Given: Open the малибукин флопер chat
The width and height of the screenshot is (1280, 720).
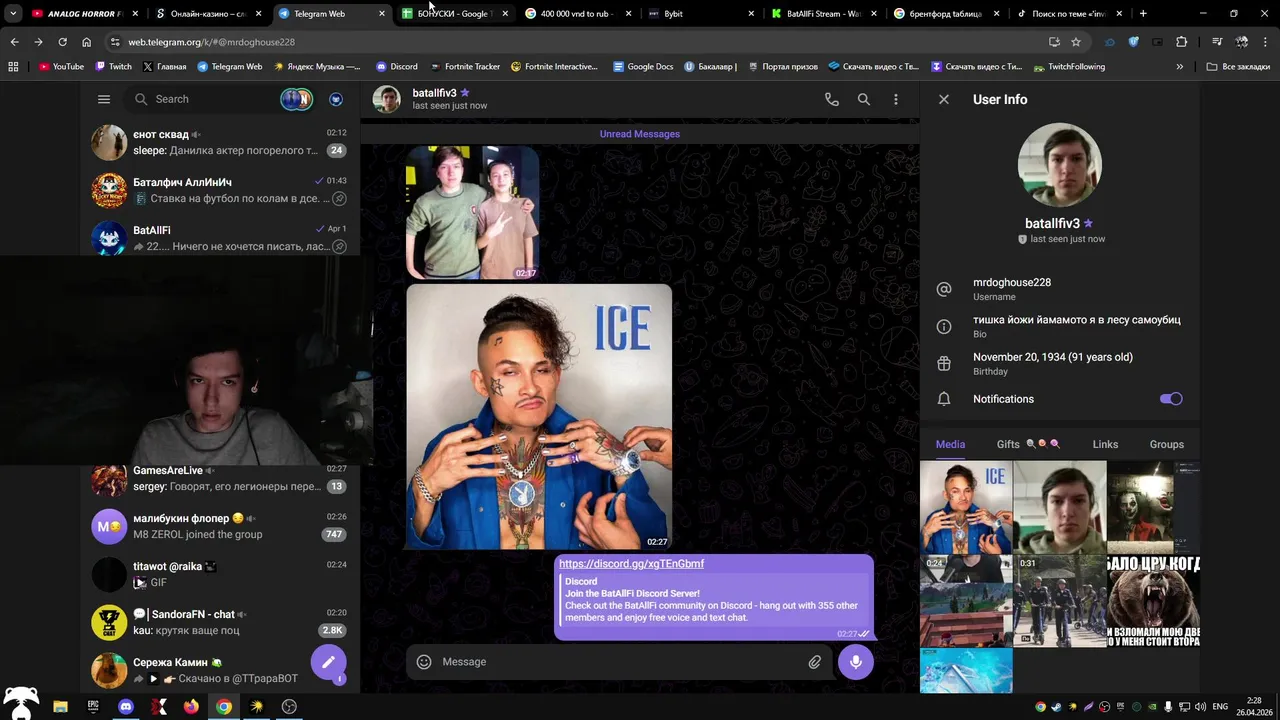Looking at the screenshot, I should [220, 526].
